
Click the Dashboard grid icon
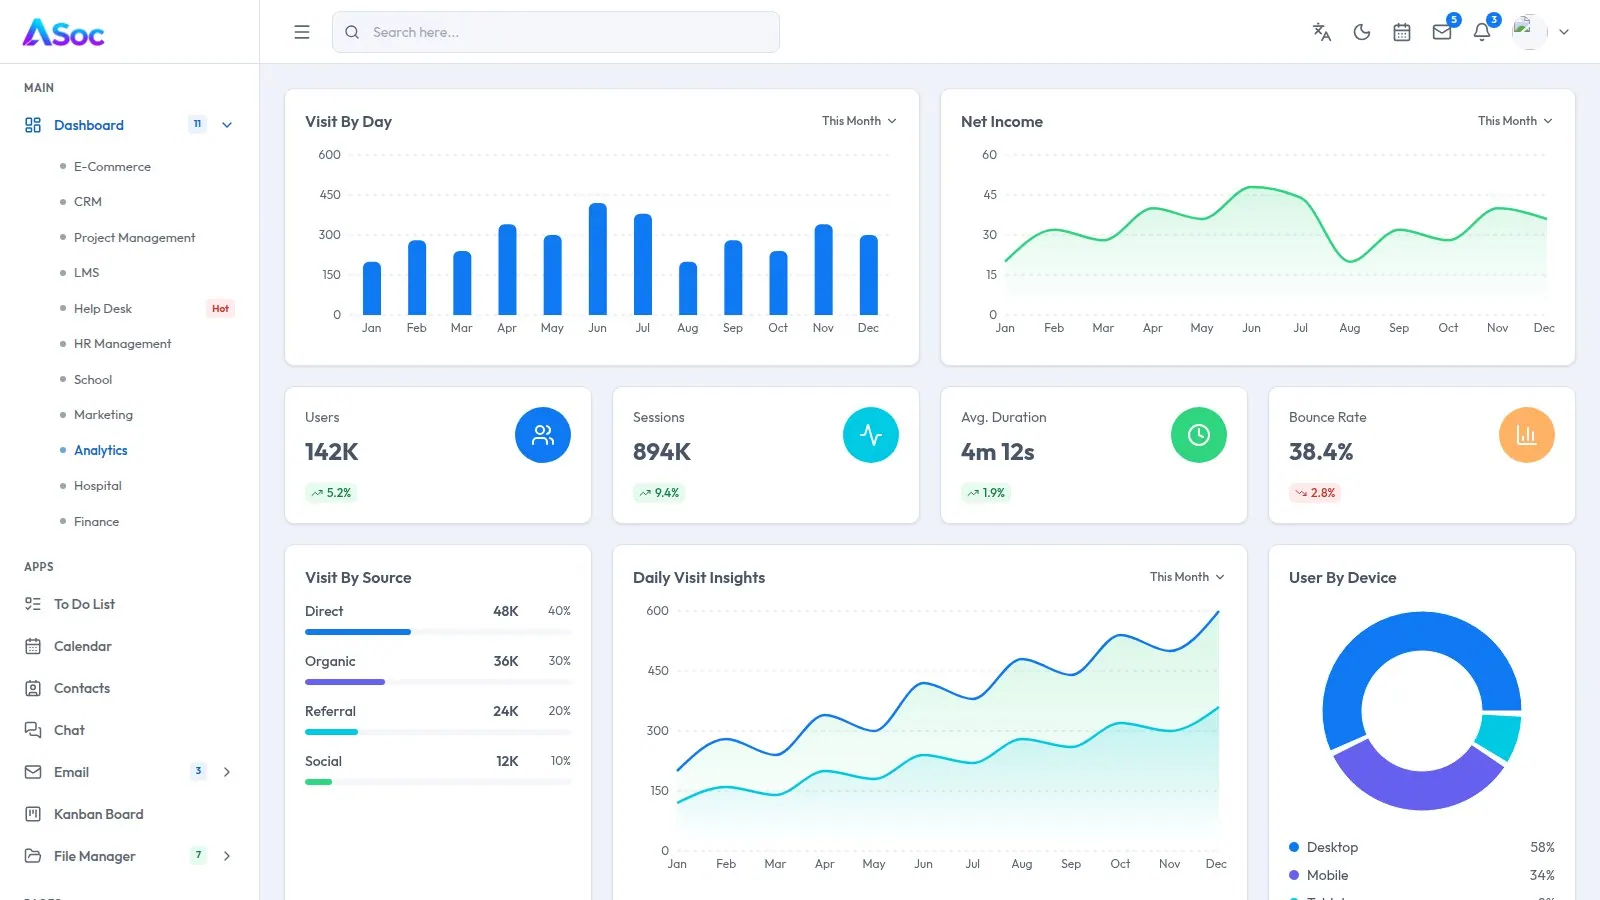click(33, 125)
